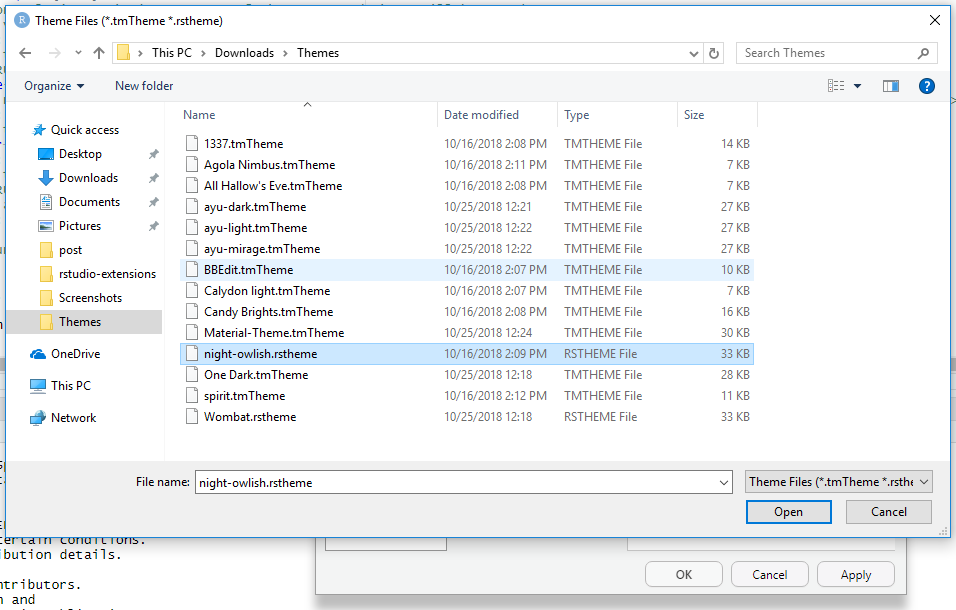Open the rstudio-extensions folder

[107, 274]
